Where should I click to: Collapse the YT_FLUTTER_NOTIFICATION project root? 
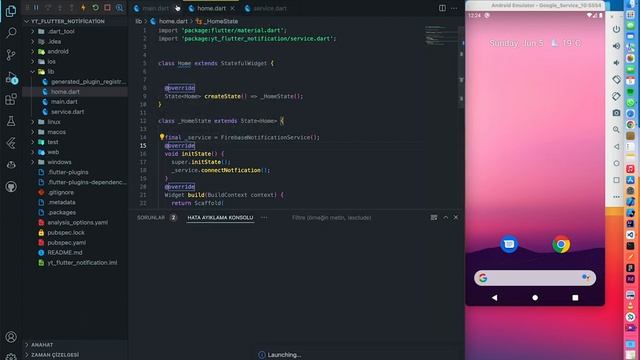[65, 21]
